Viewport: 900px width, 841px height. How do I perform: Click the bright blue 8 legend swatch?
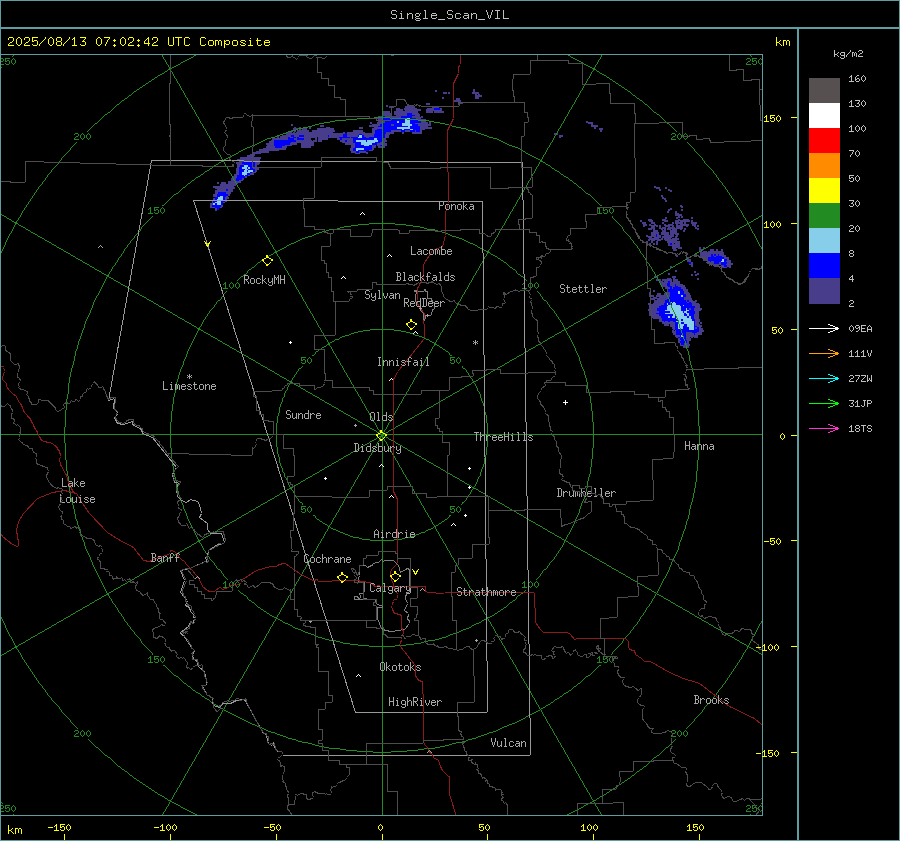click(x=824, y=266)
